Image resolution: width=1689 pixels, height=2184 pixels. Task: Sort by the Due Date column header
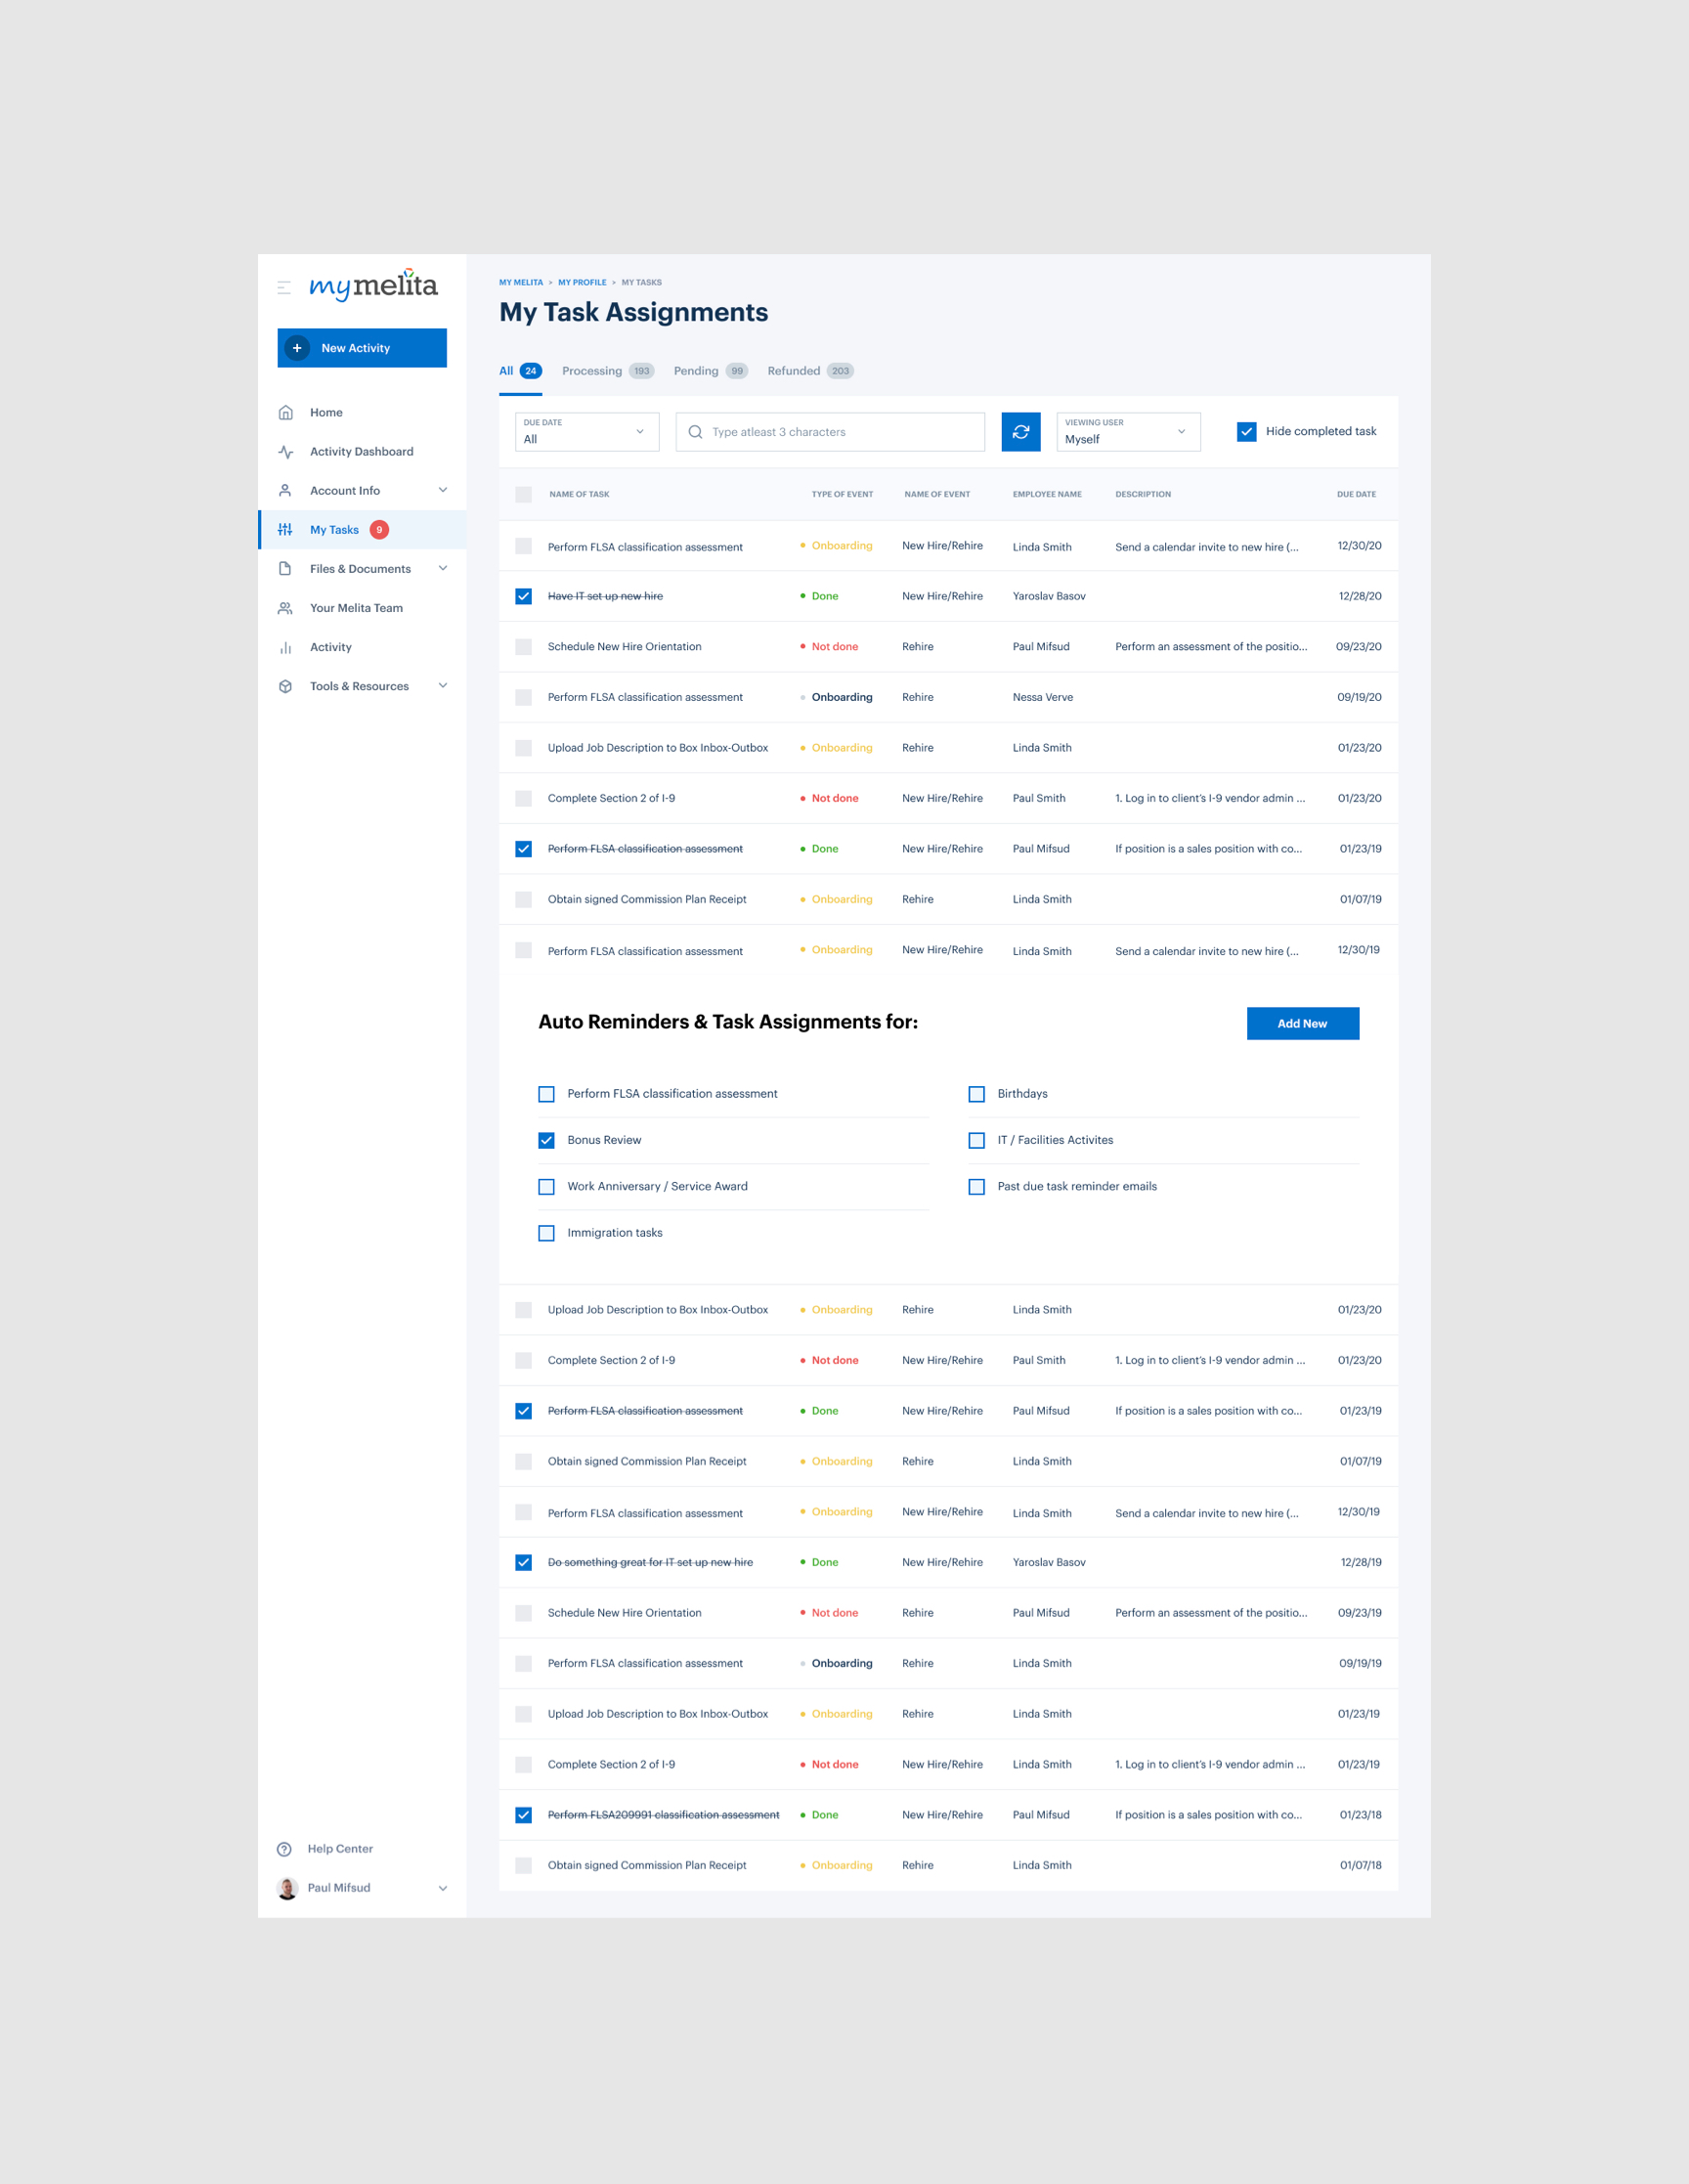(1356, 494)
